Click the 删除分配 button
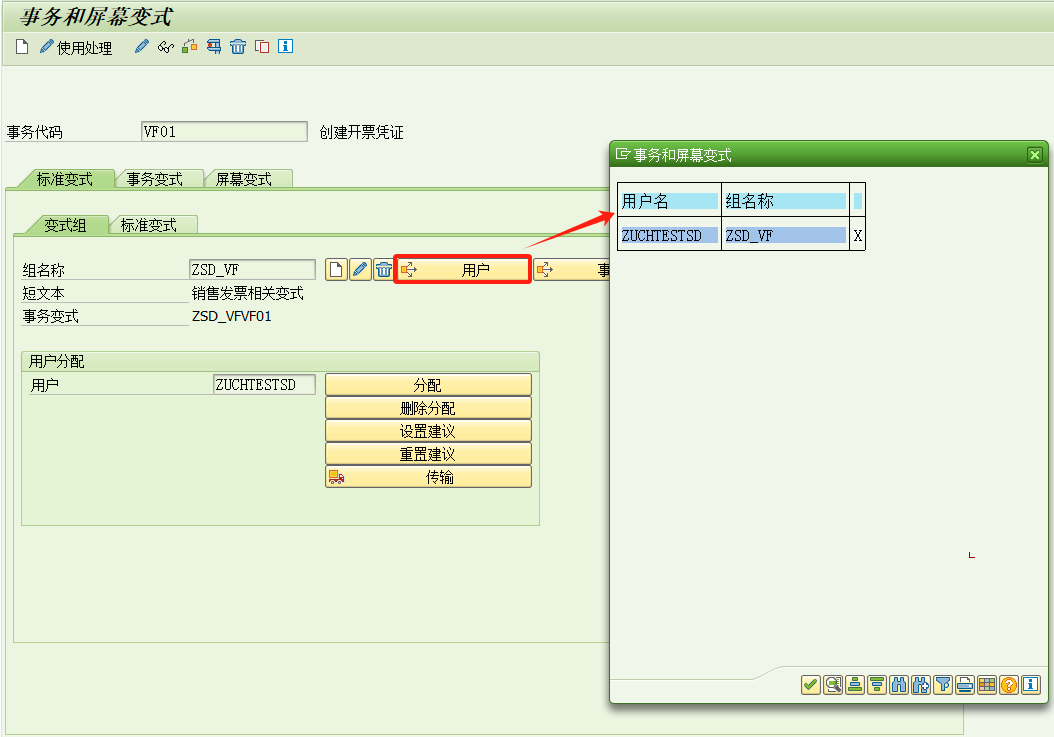Image resolution: width=1054 pixels, height=737 pixels. pos(428,408)
